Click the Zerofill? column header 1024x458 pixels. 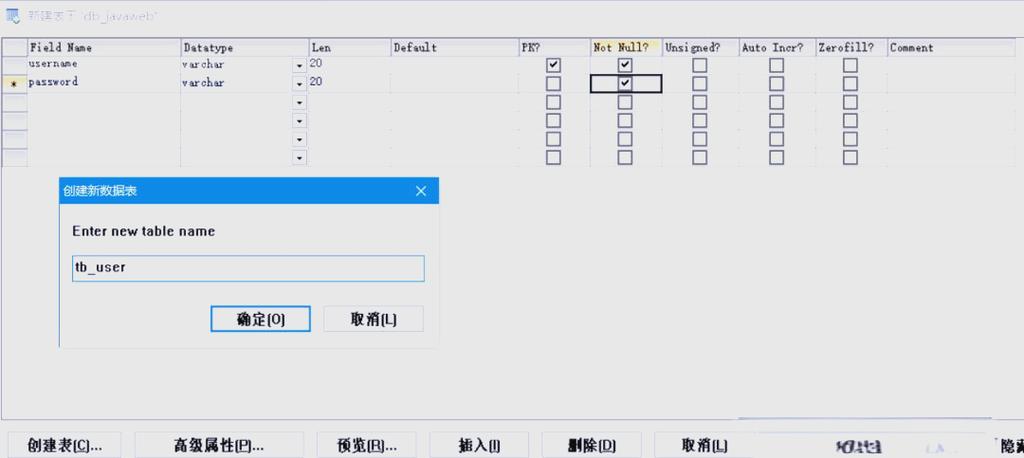pos(851,48)
